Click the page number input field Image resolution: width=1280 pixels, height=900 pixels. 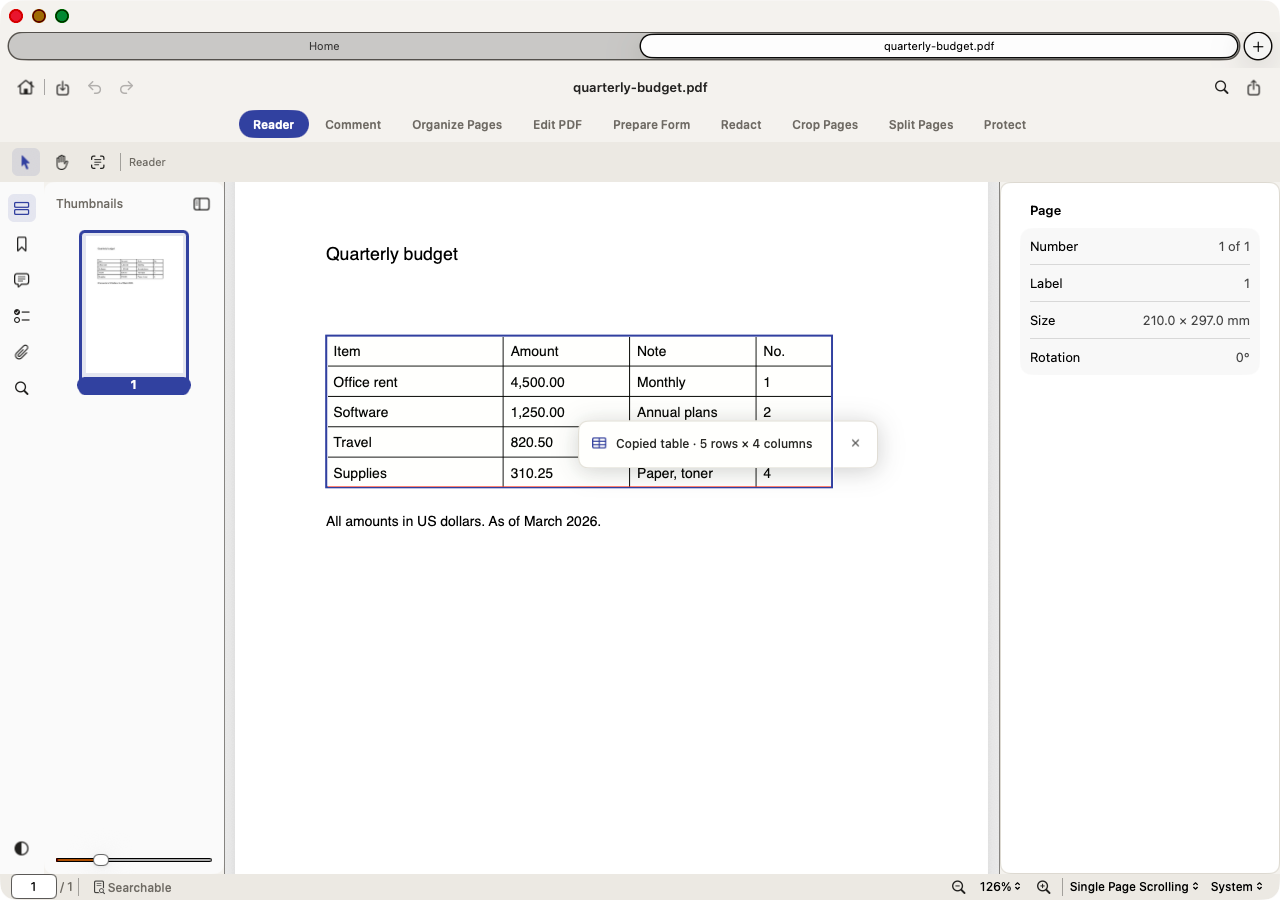click(34, 887)
